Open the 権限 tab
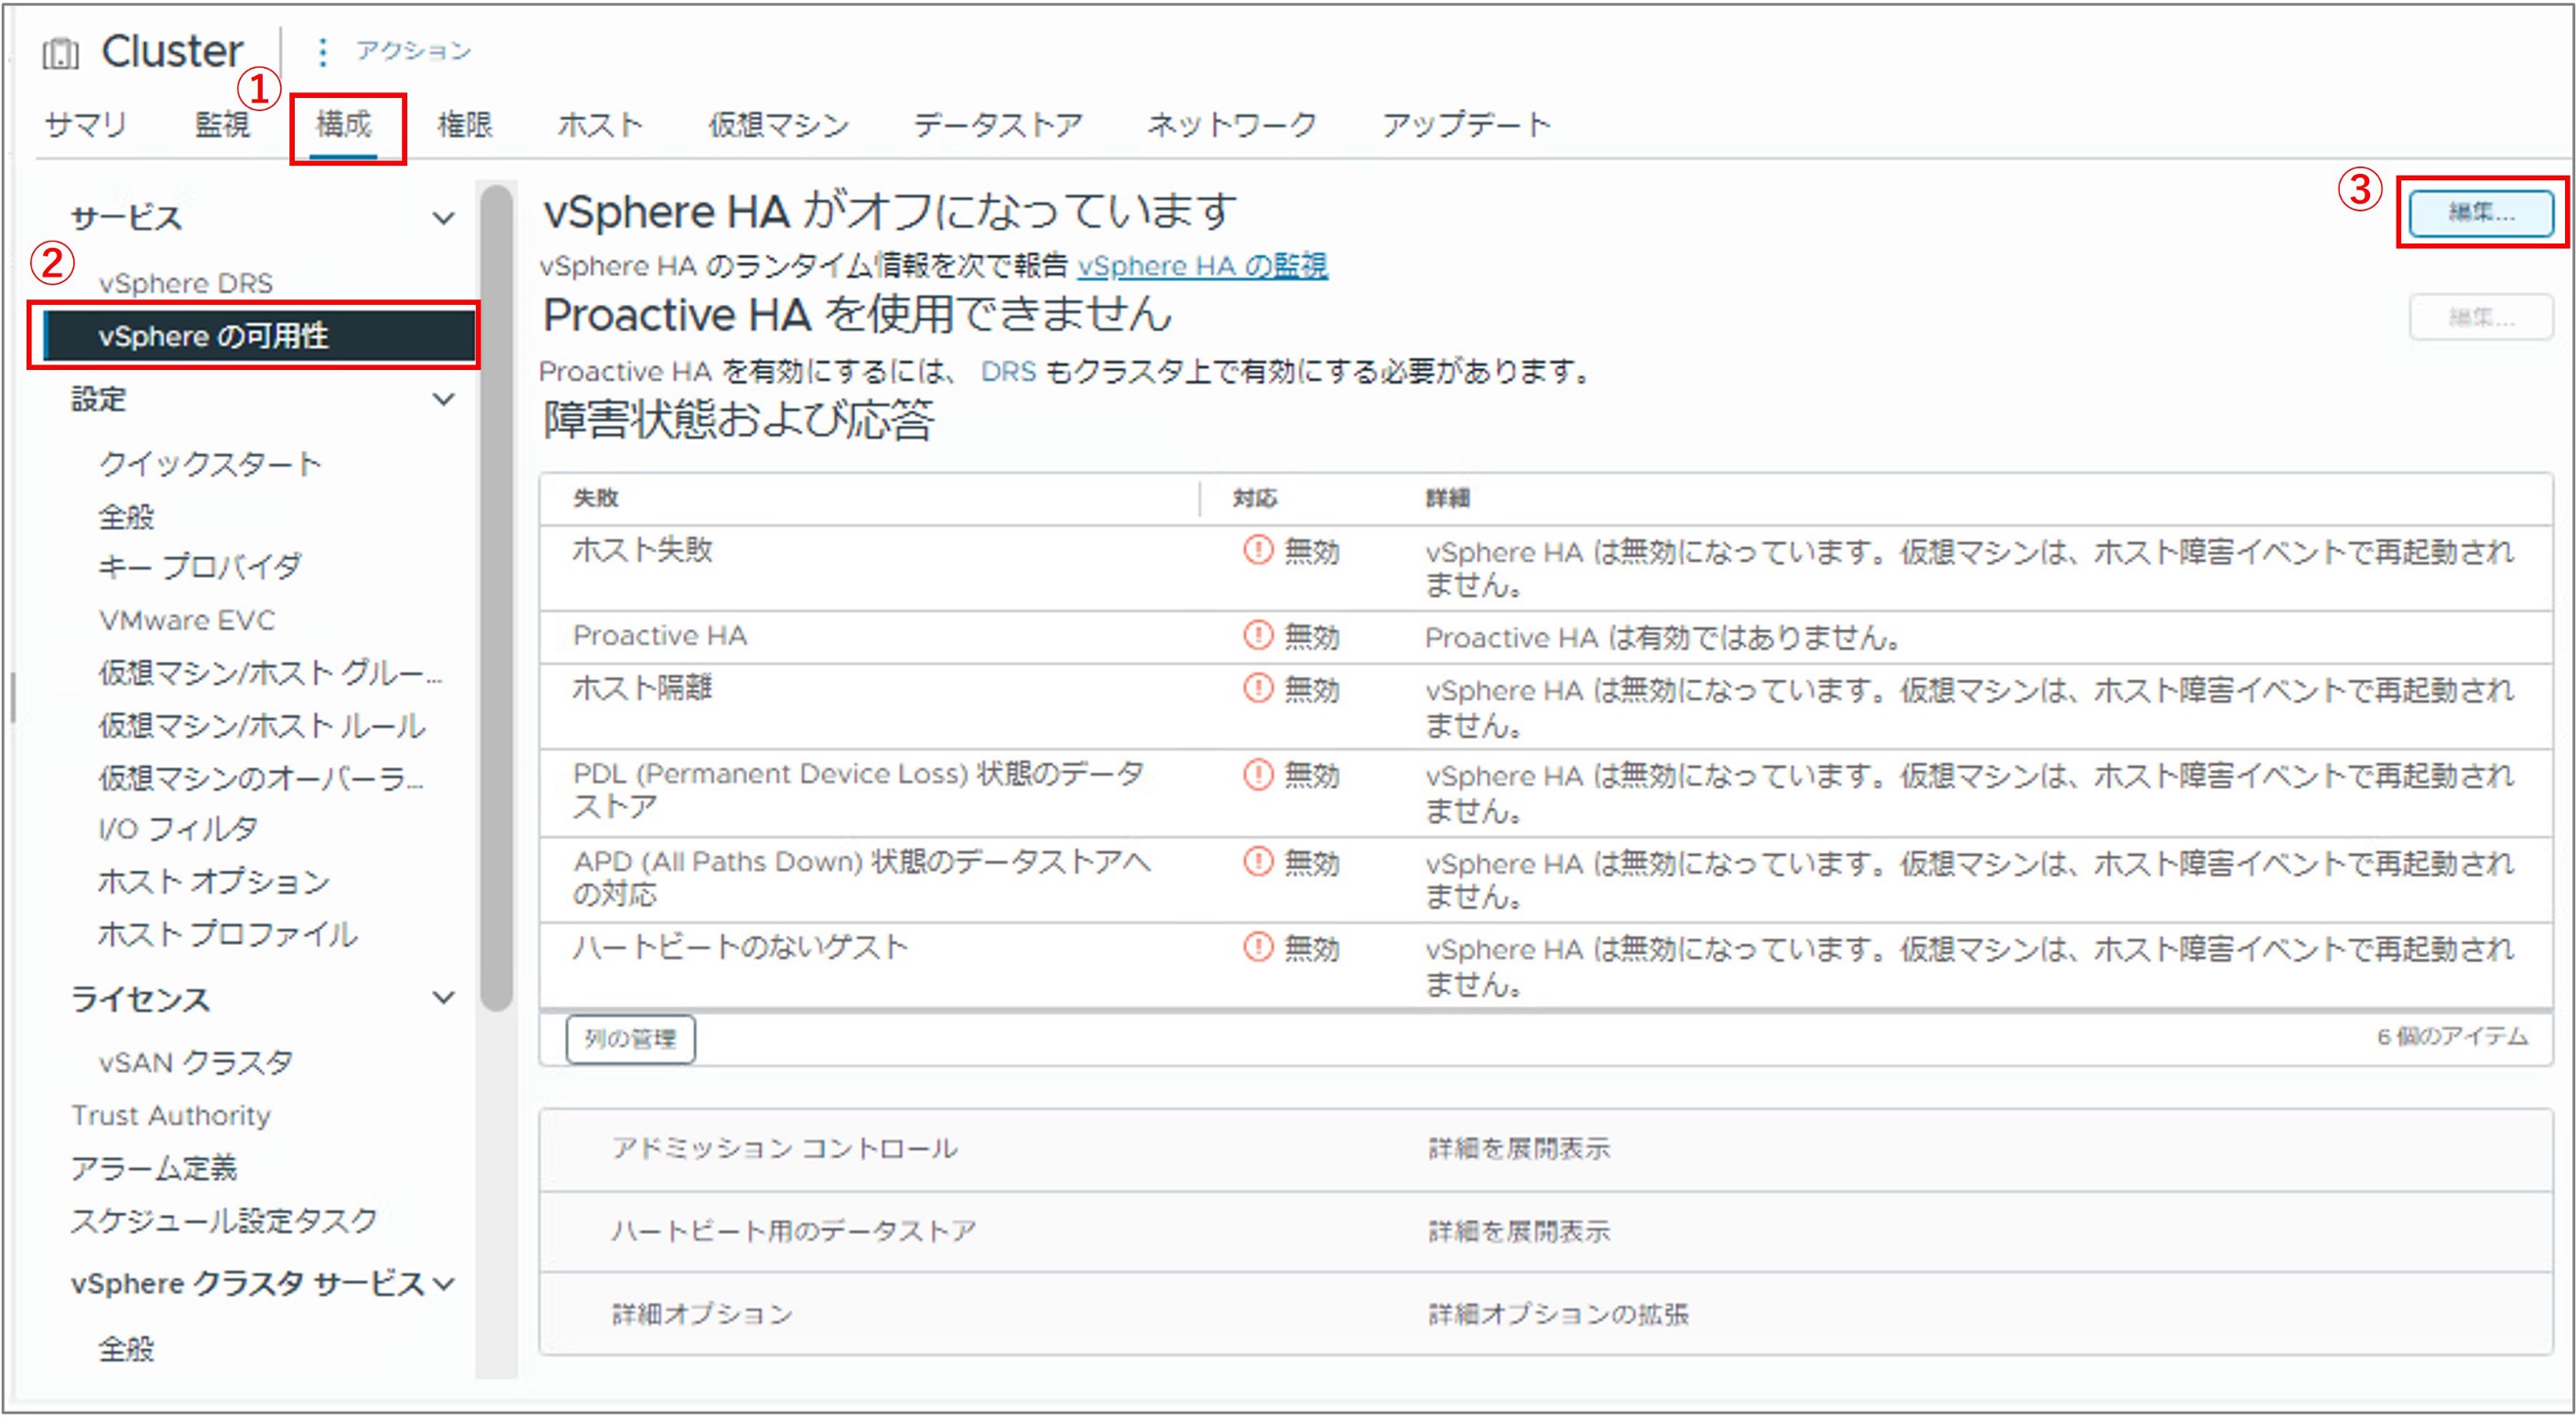The width and height of the screenshot is (2576, 1418). tap(465, 125)
